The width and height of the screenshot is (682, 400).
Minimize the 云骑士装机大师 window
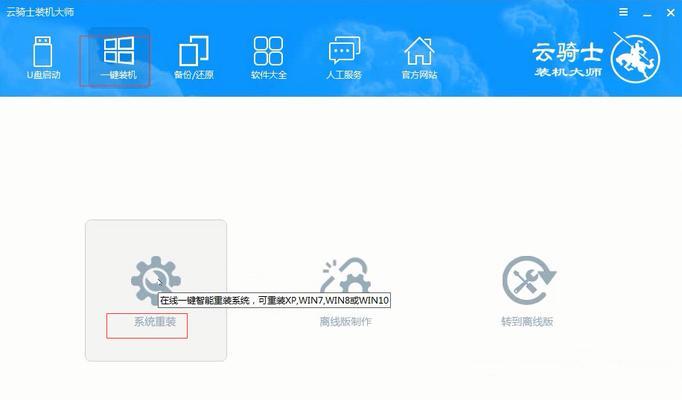[647, 13]
